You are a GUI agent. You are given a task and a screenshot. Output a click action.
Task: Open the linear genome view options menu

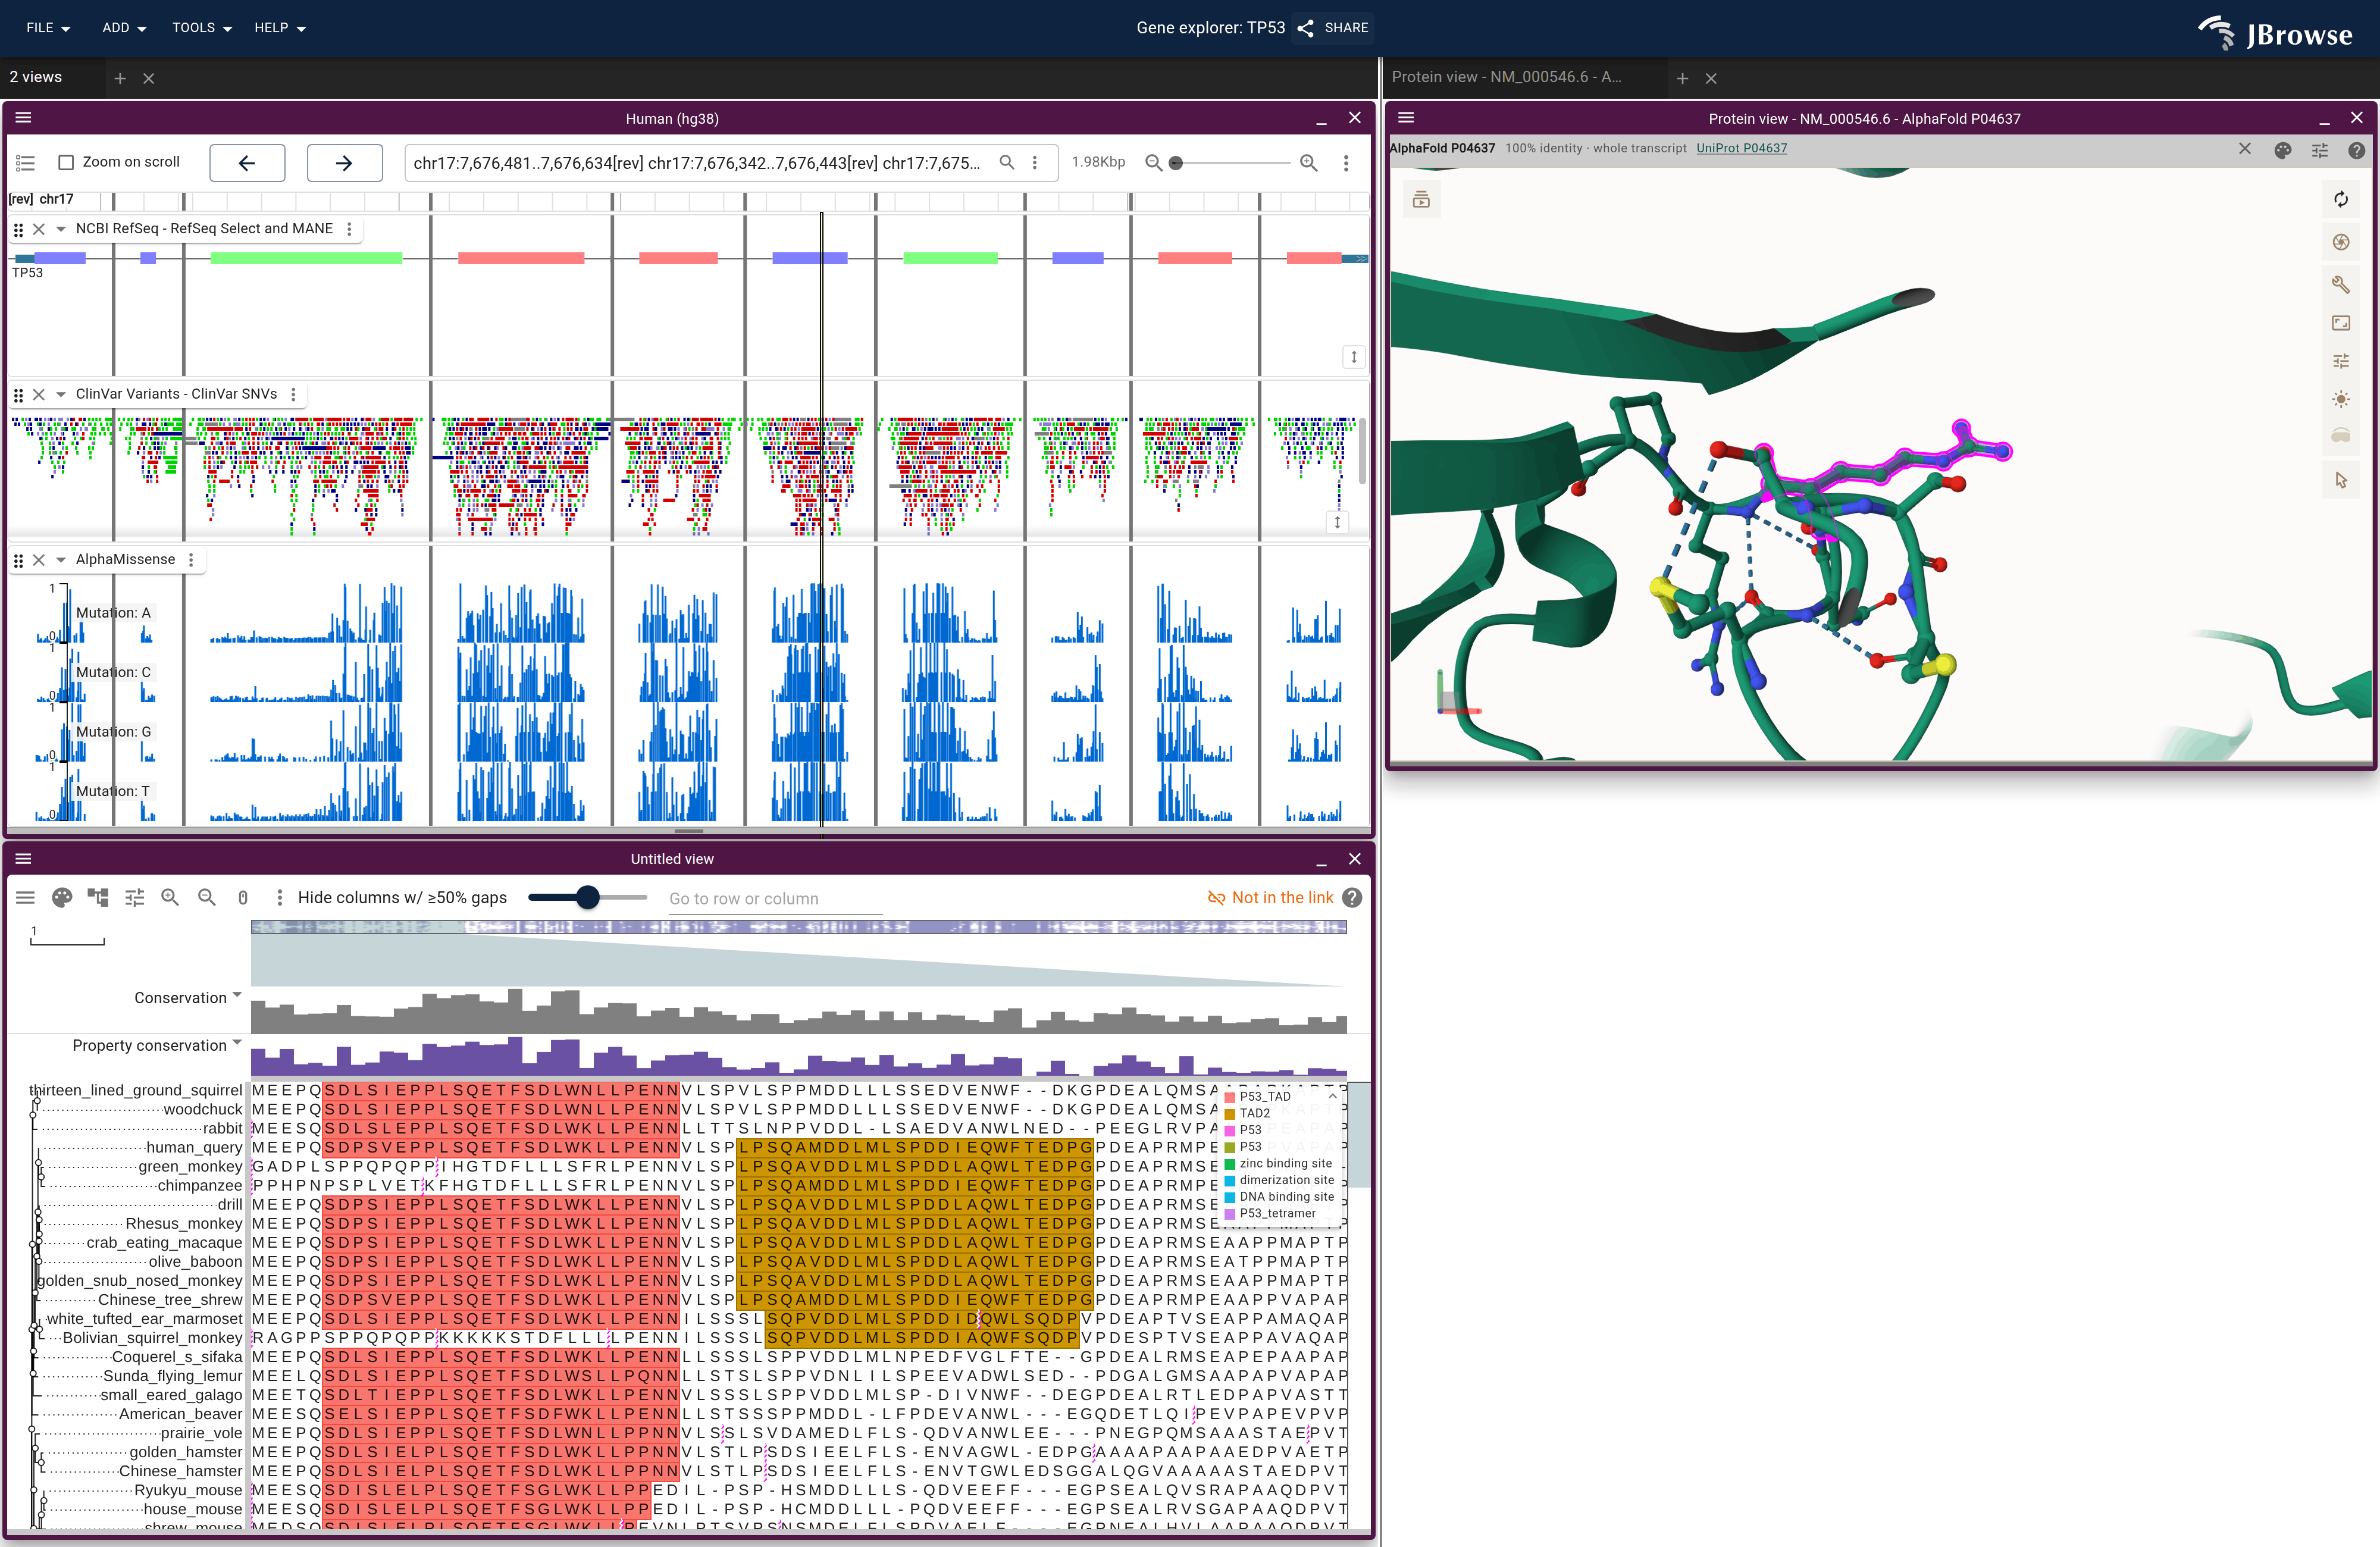[1346, 162]
